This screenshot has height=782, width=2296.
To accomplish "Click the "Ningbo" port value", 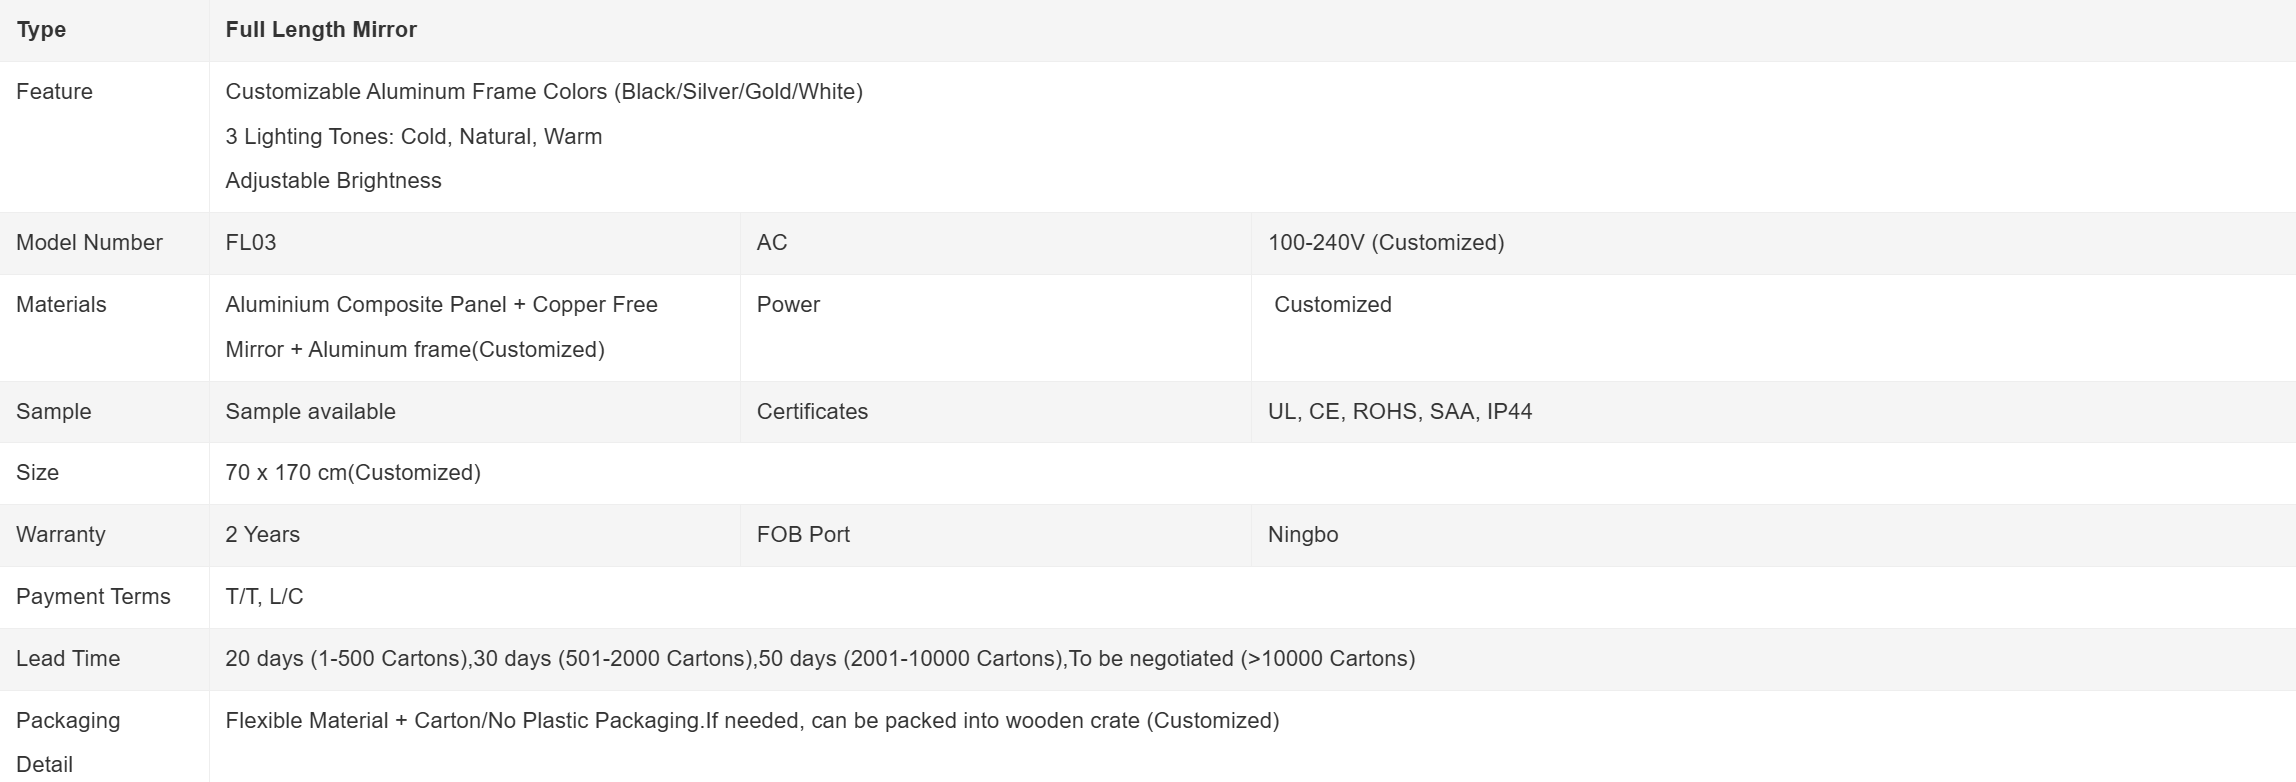I will (1302, 535).
